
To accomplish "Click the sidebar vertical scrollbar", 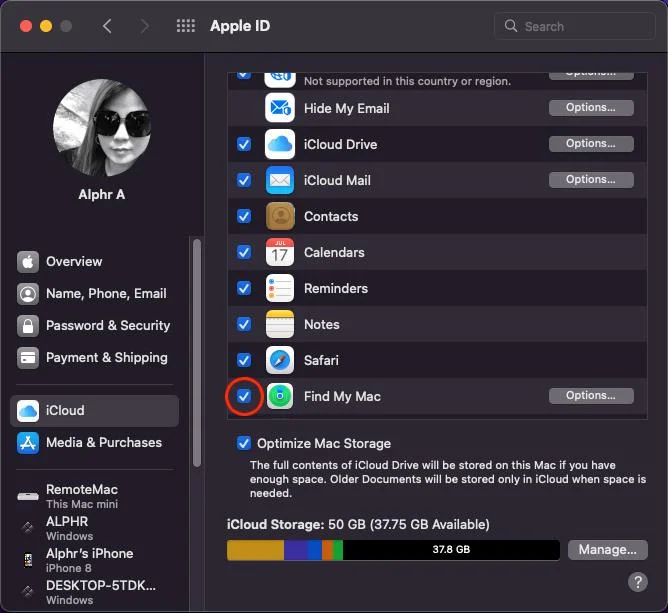I will (196, 353).
